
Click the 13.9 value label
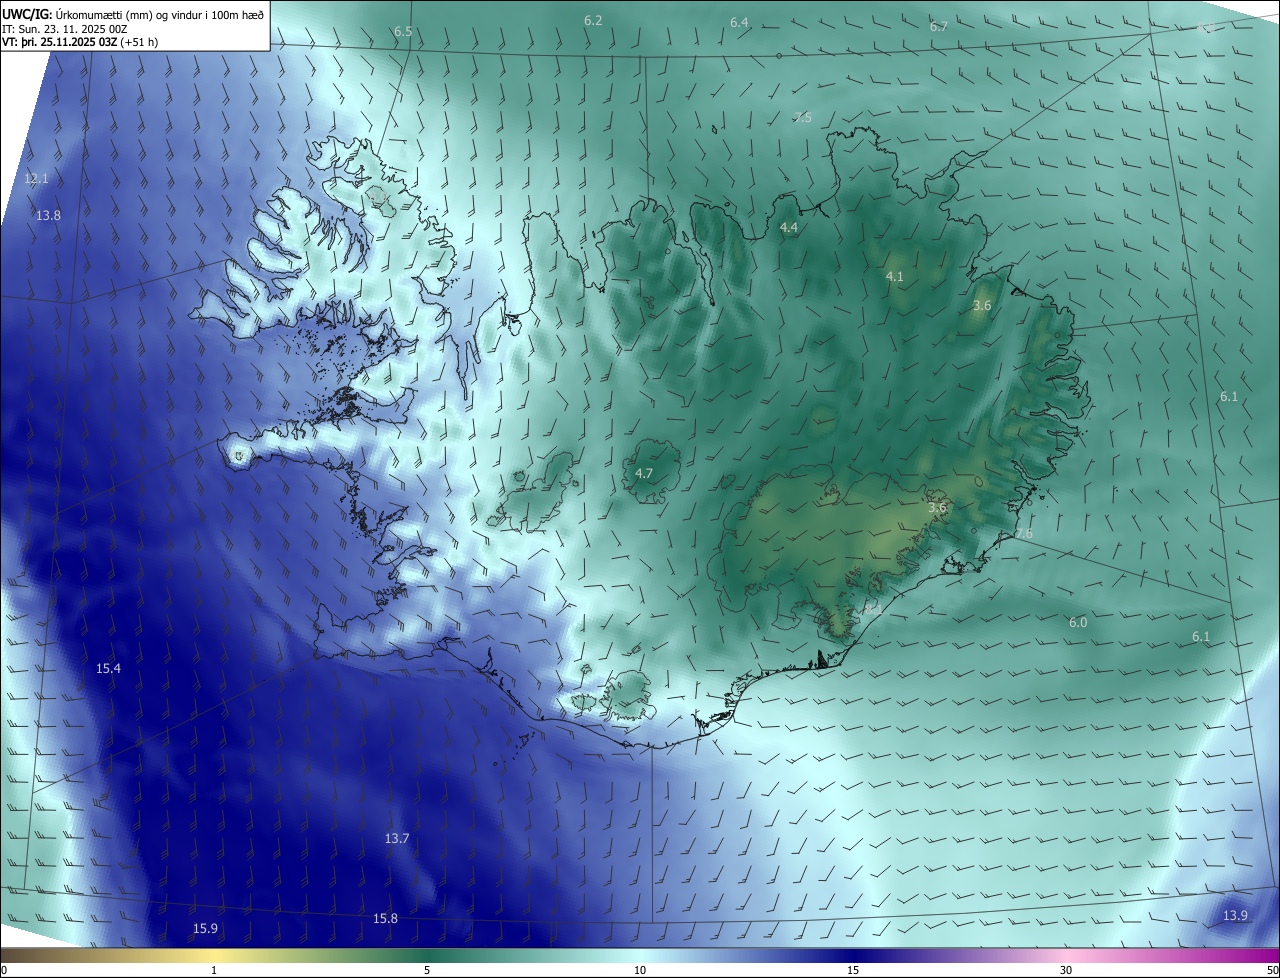(x=1235, y=916)
